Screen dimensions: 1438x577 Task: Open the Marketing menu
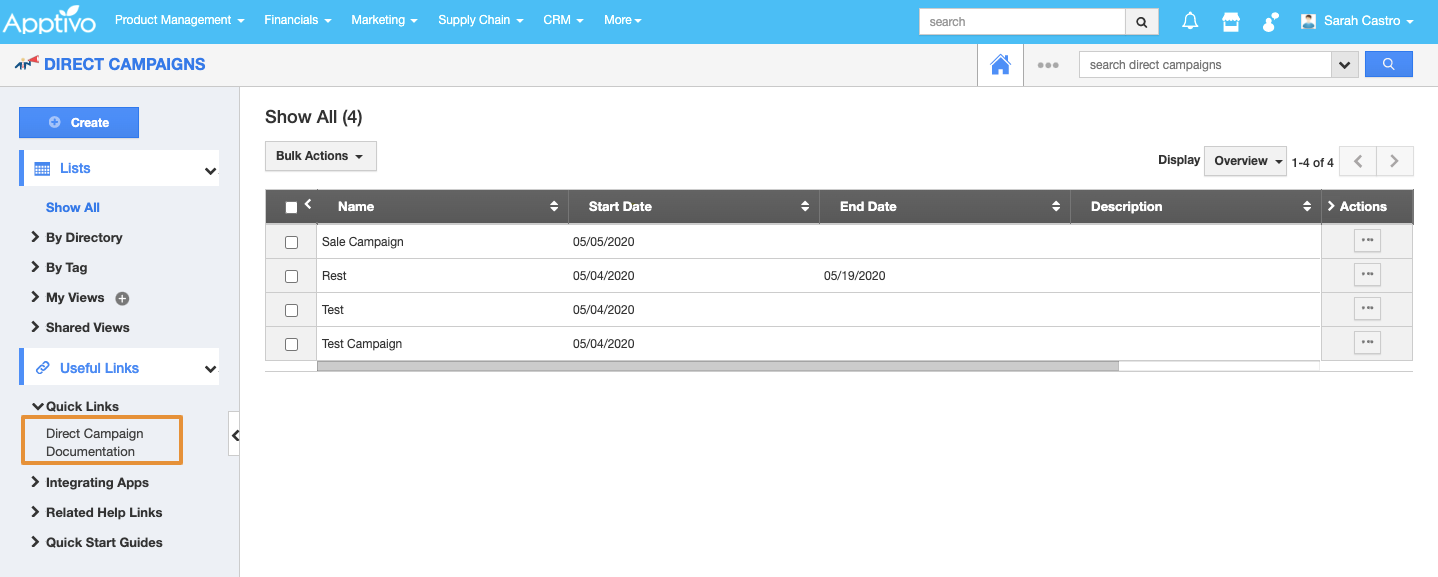(384, 19)
